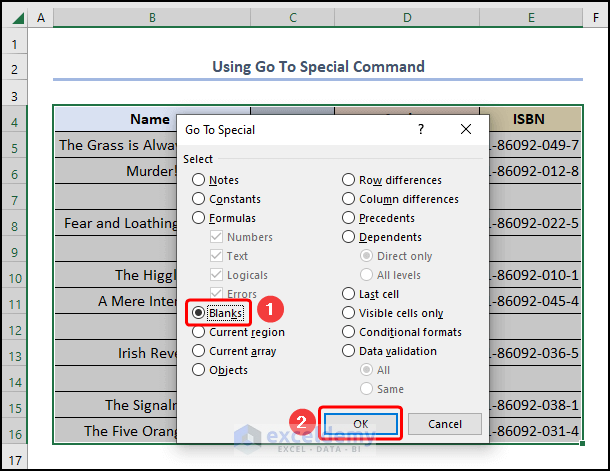Click the select-all corner triangle
Image resolution: width=610 pixels, height=471 pixels.
[14, 18]
